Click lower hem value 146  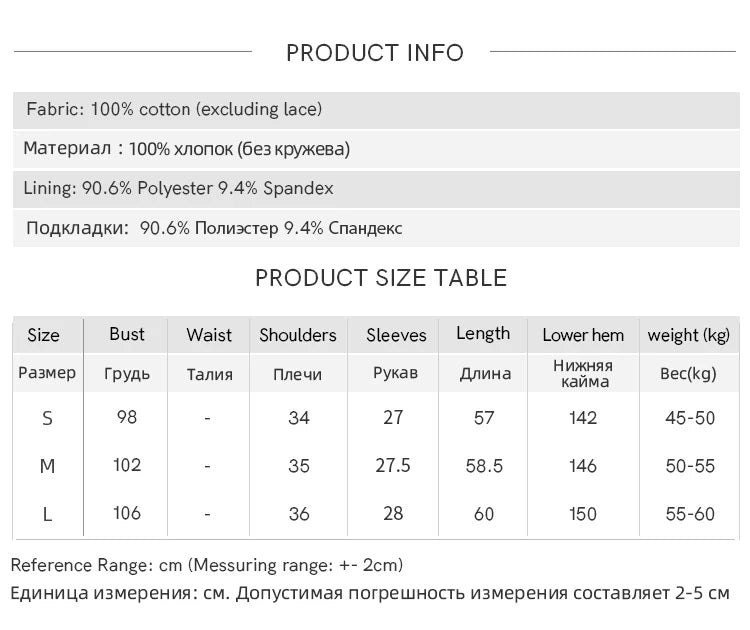pos(583,466)
